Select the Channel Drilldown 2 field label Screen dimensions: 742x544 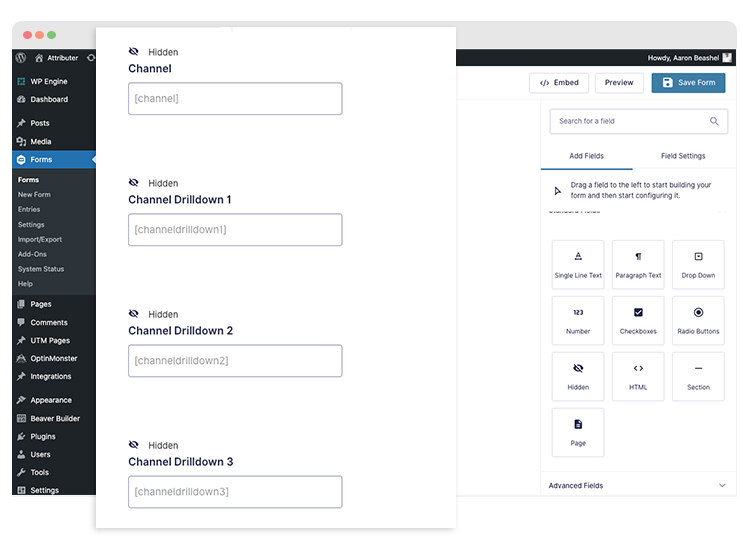(180, 331)
